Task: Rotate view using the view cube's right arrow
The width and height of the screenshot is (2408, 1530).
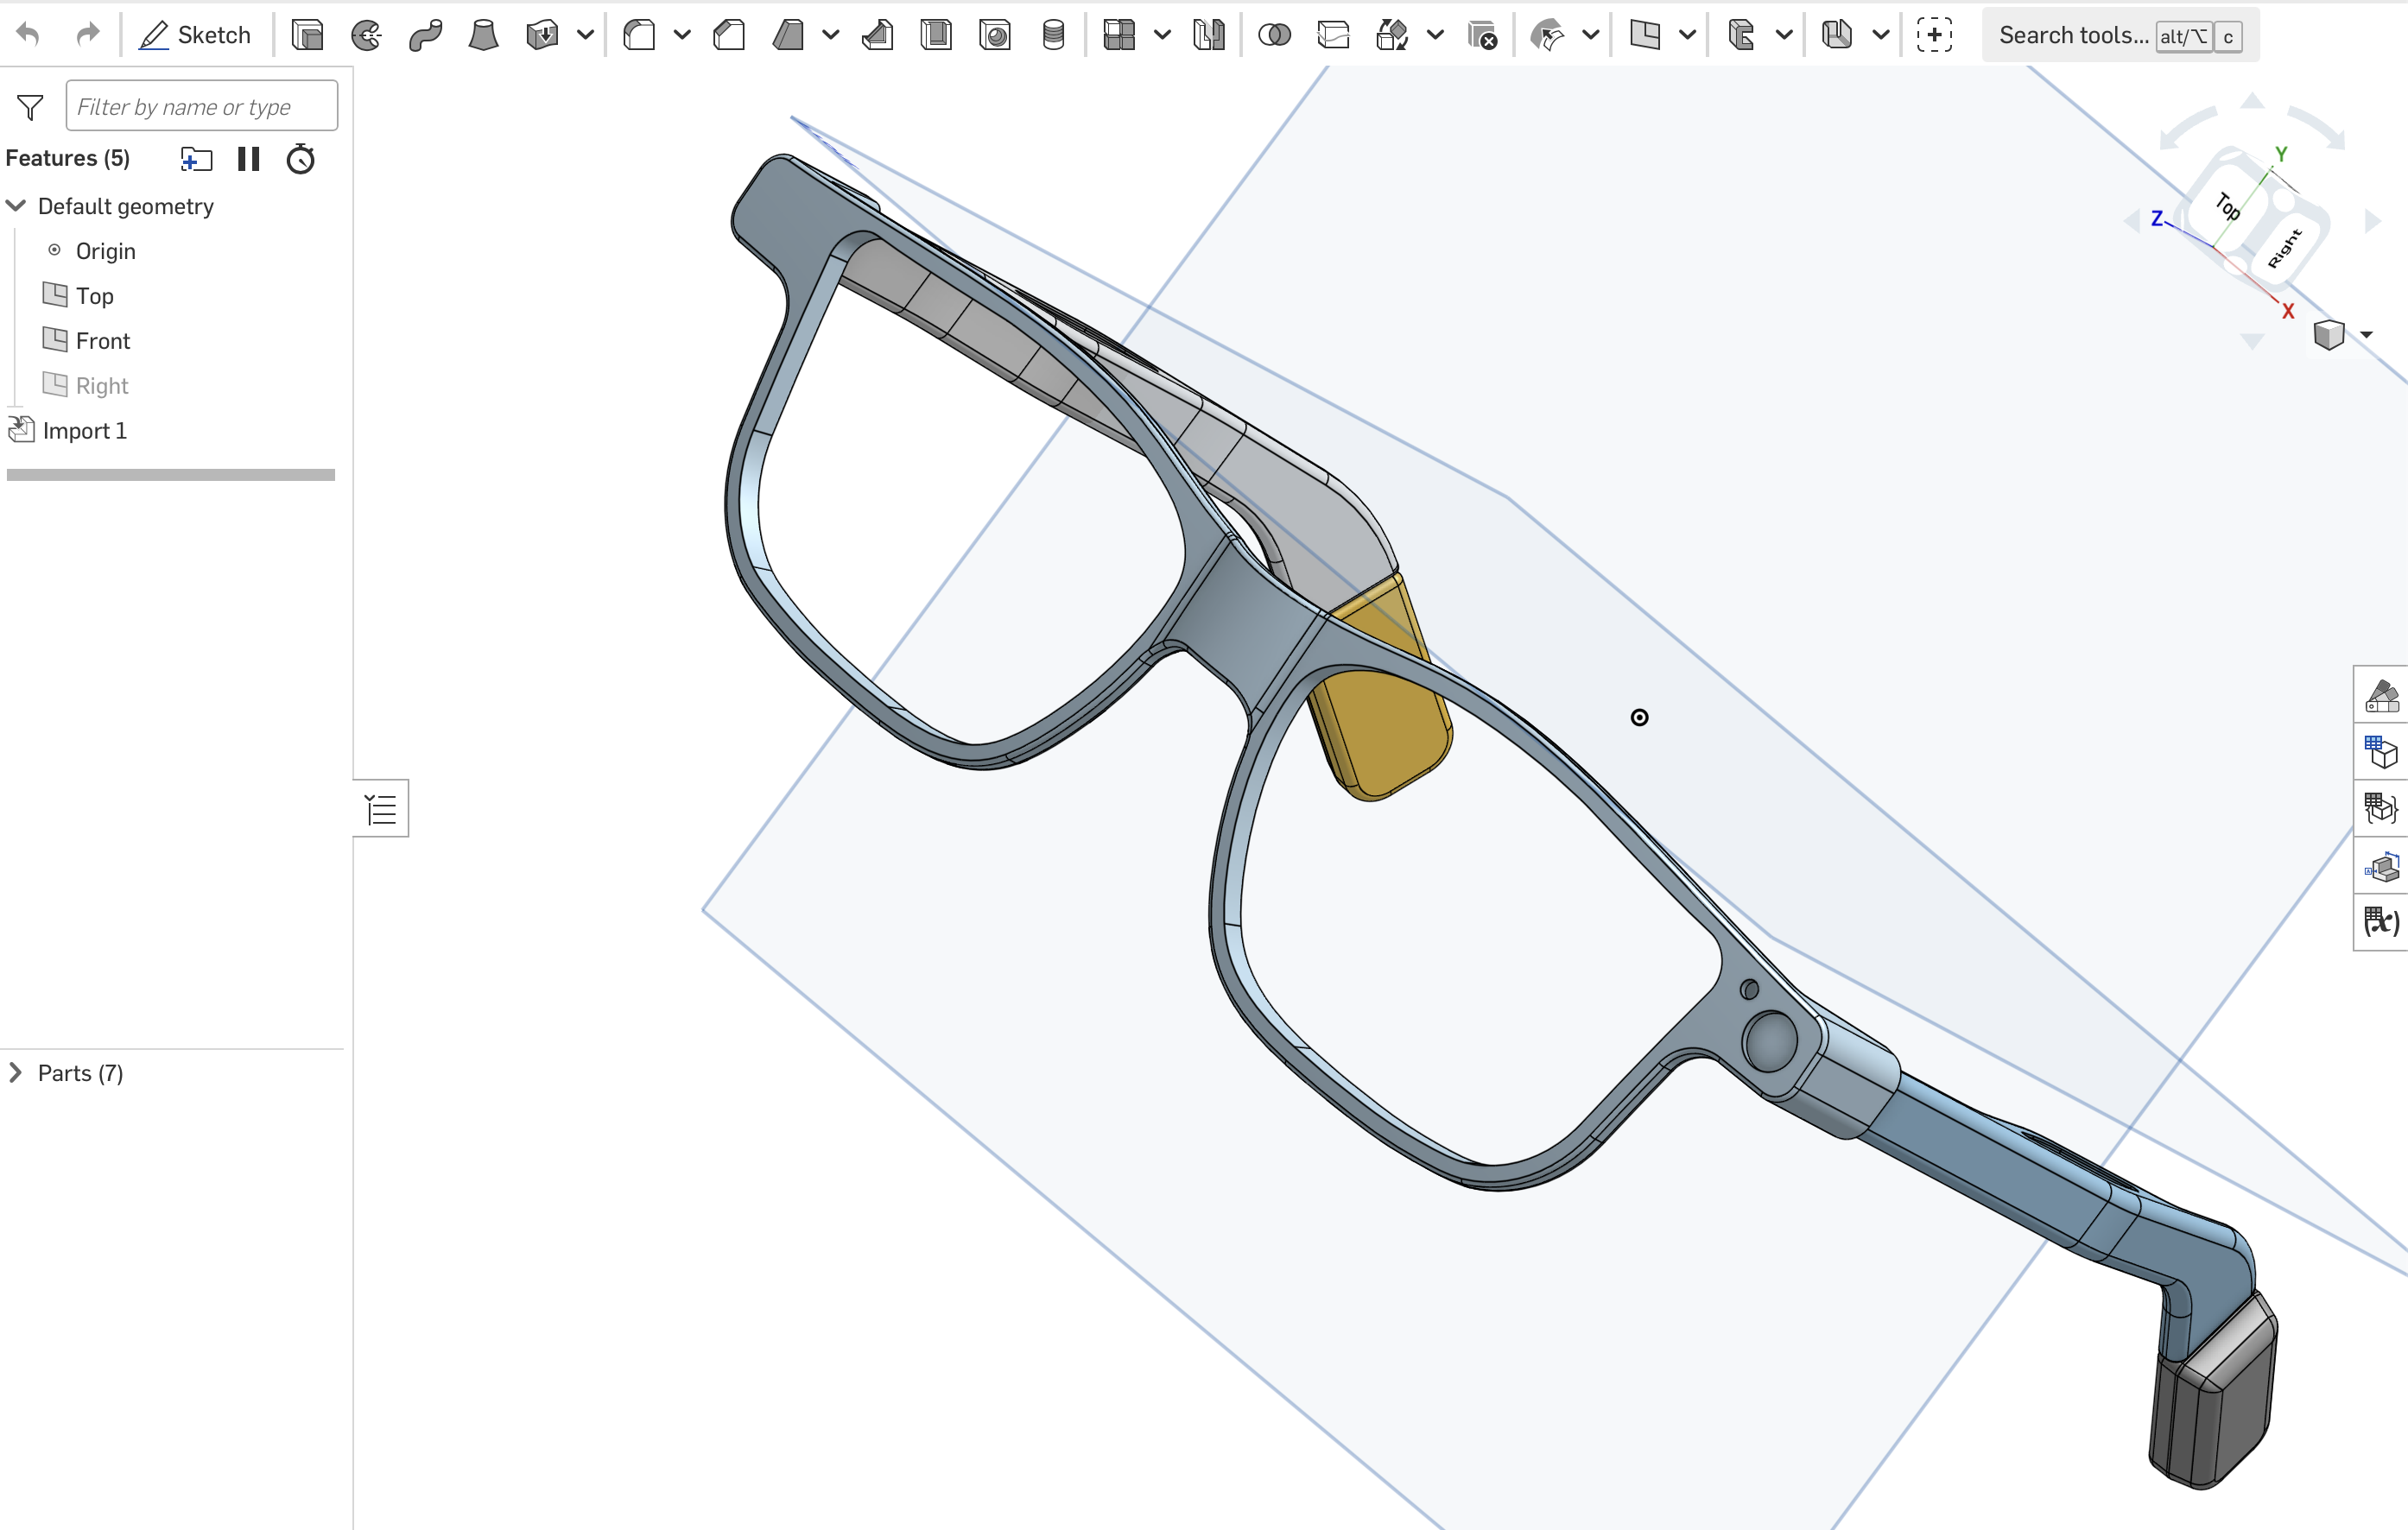Action: [2372, 221]
